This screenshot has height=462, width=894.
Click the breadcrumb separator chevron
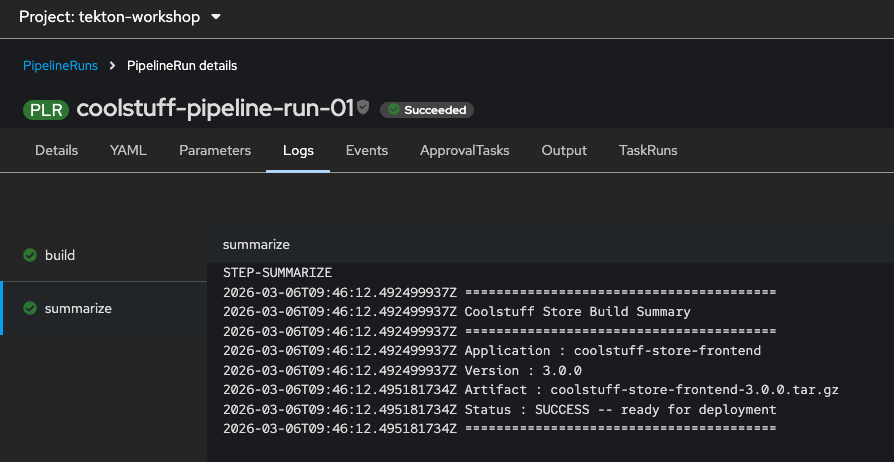point(112,66)
